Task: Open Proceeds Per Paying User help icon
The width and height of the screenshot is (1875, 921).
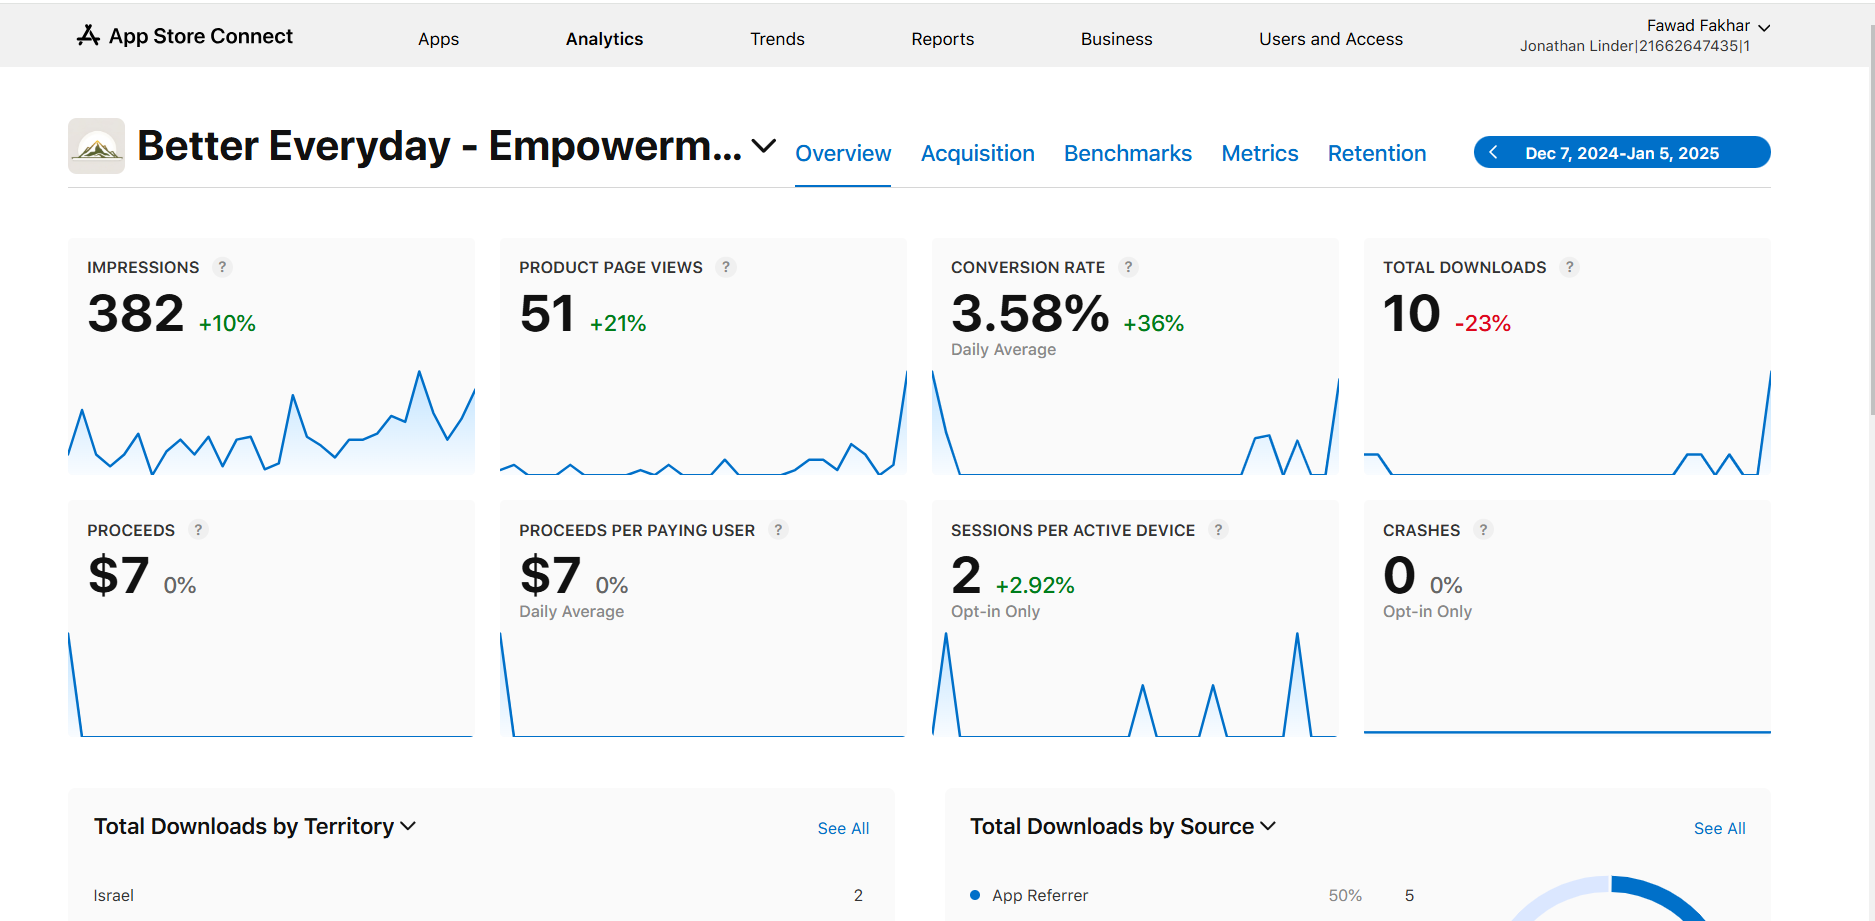Action: coord(778,530)
